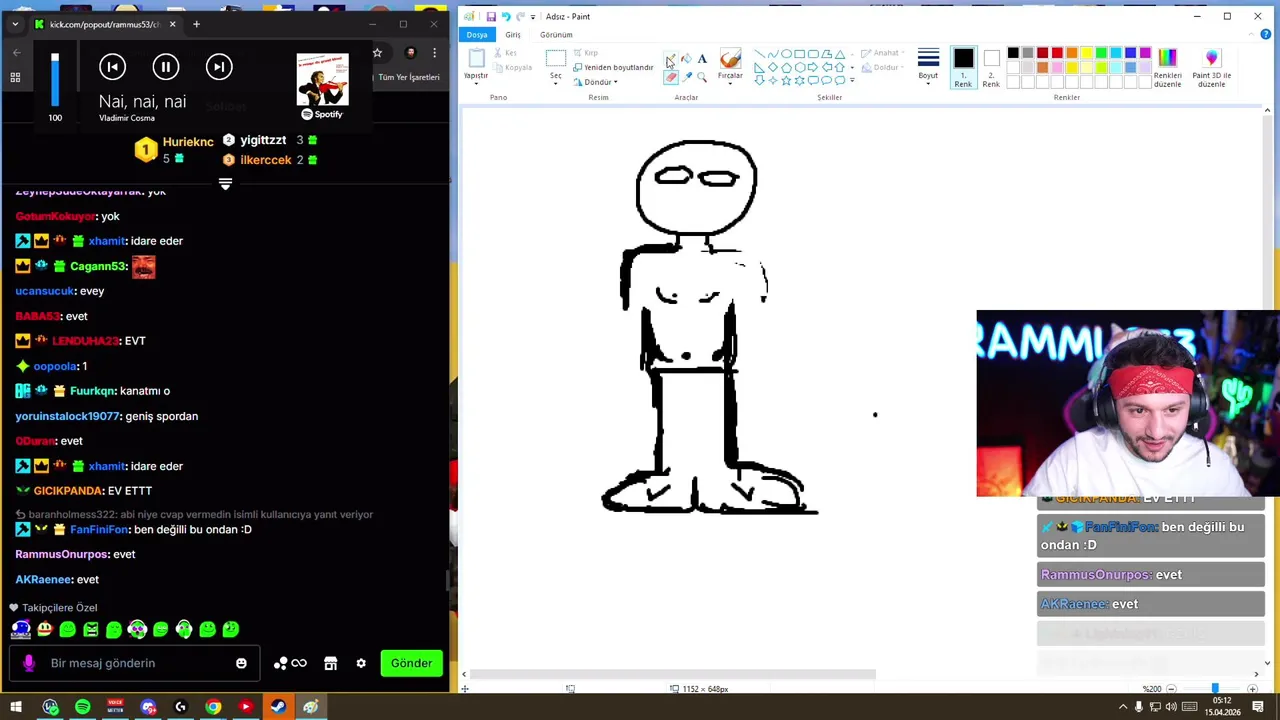Open Paint help question mark icon
This screenshot has height=720, width=1280.
(x=1268, y=35)
